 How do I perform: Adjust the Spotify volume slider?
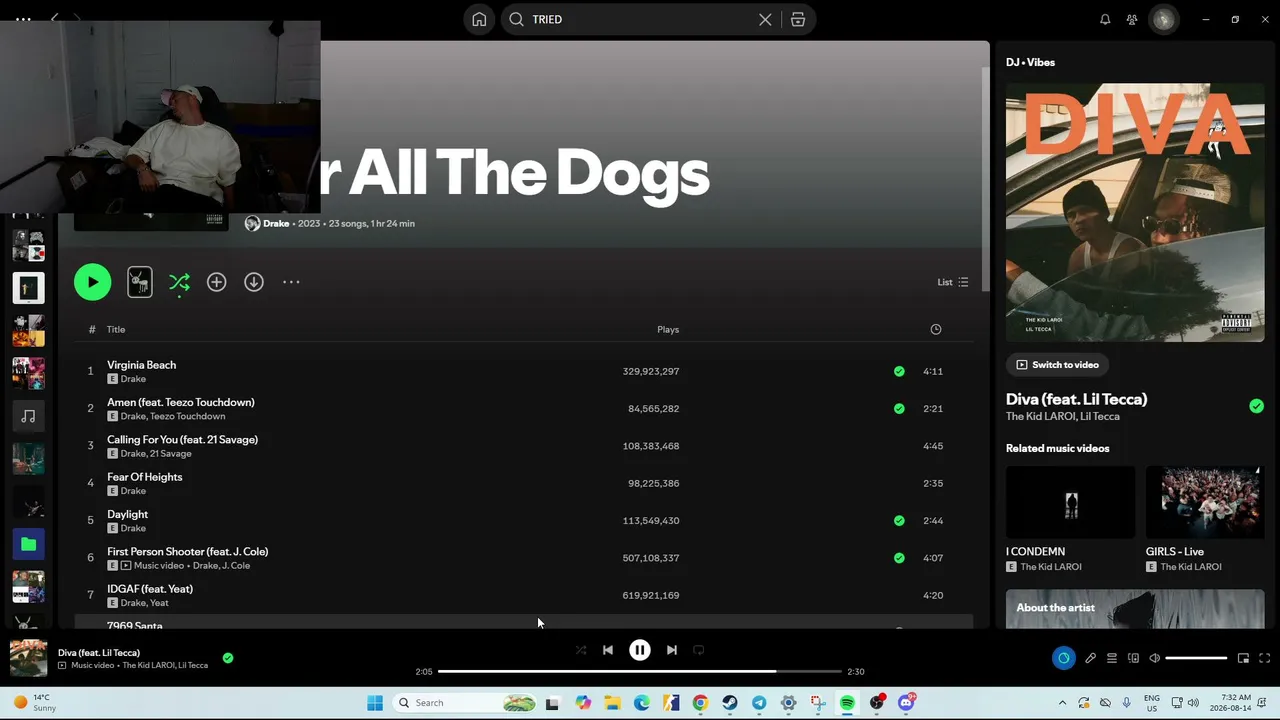click(1196, 658)
